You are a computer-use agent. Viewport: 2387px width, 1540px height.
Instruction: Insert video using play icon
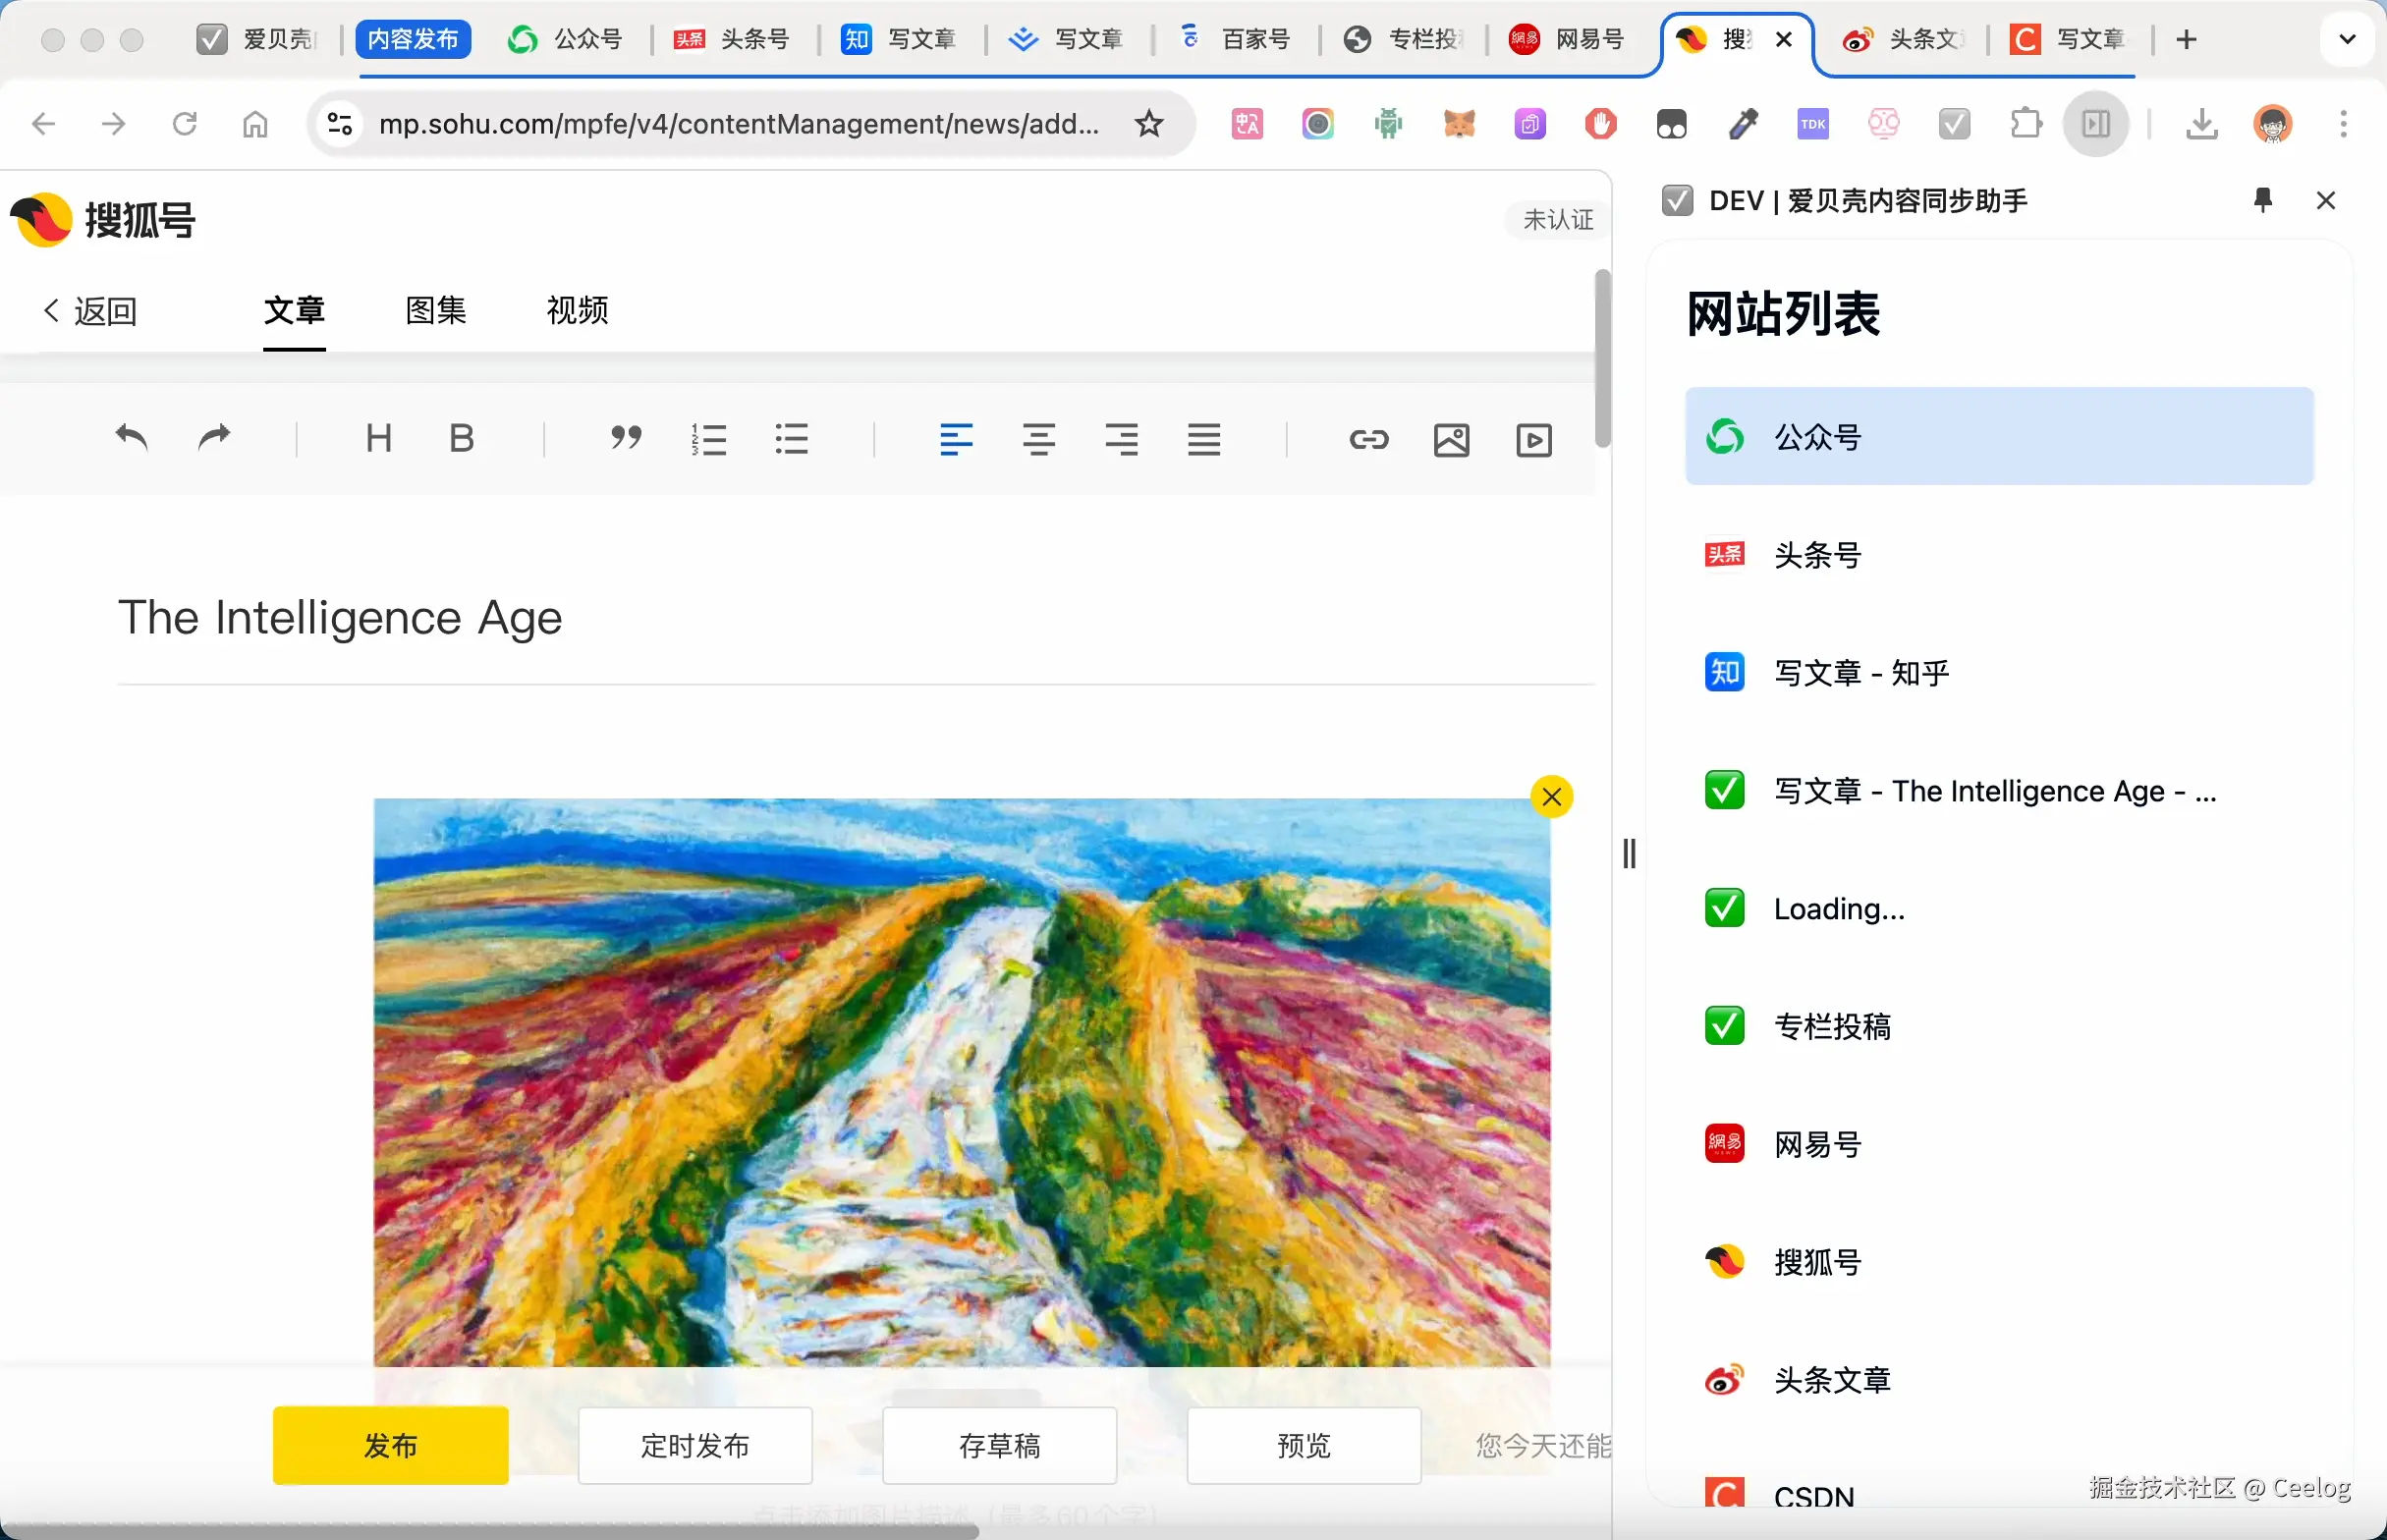click(1533, 439)
